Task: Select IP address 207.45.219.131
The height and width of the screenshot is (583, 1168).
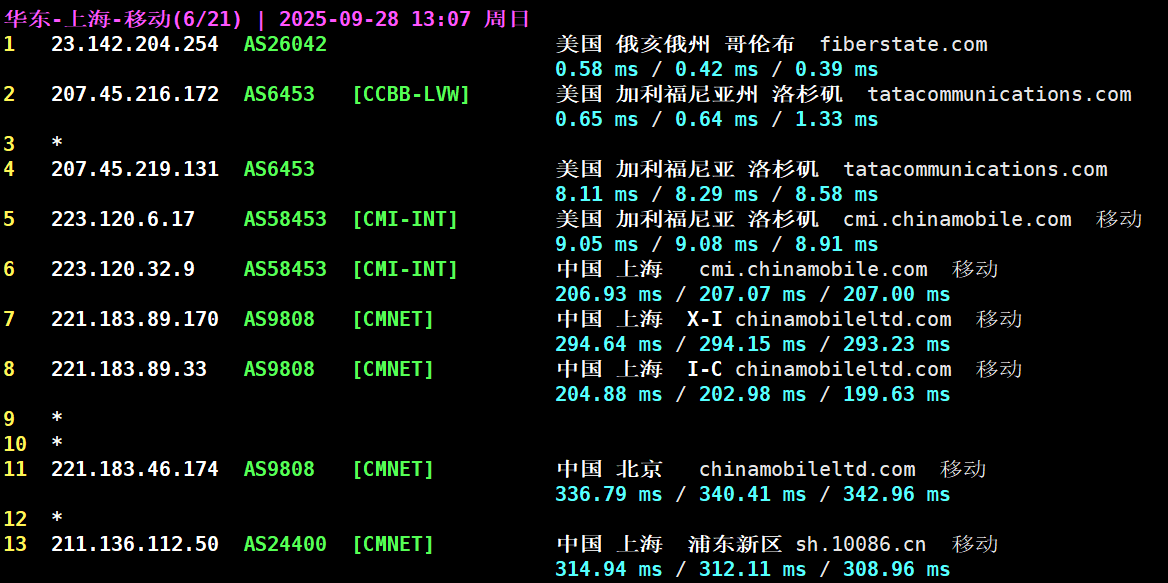Action: point(135,169)
